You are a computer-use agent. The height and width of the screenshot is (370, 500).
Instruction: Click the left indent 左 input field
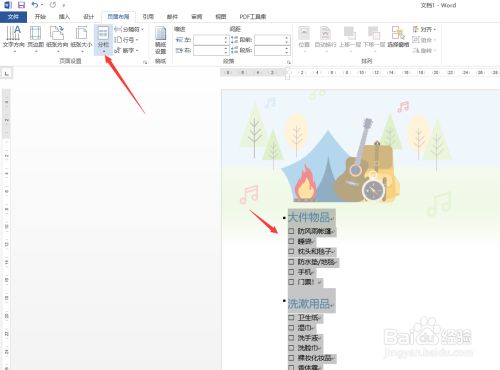(x=211, y=40)
